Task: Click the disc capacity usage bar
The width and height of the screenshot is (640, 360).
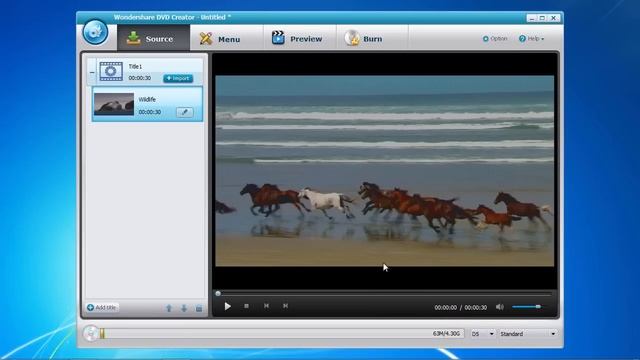Action: [282, 333]
